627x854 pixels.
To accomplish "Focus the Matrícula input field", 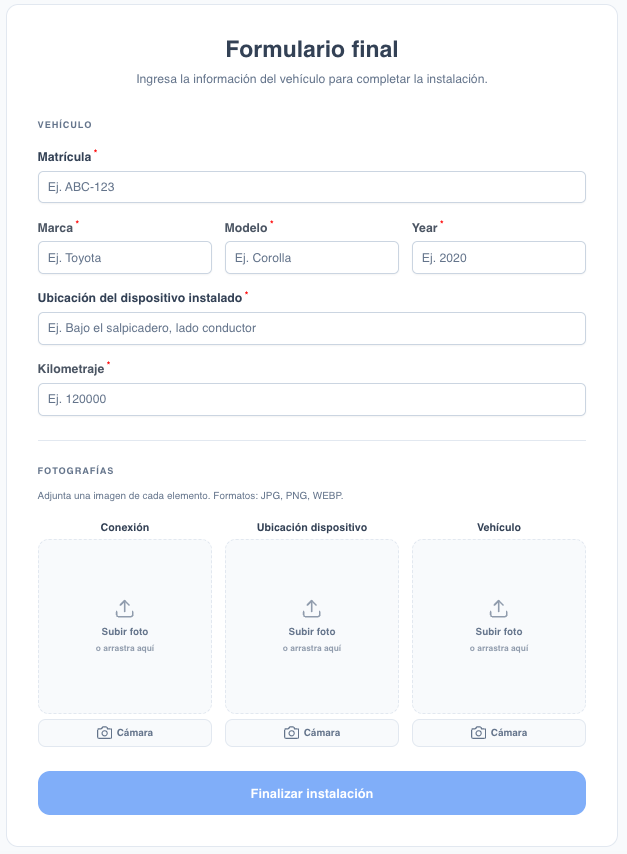I will point(311,187).
